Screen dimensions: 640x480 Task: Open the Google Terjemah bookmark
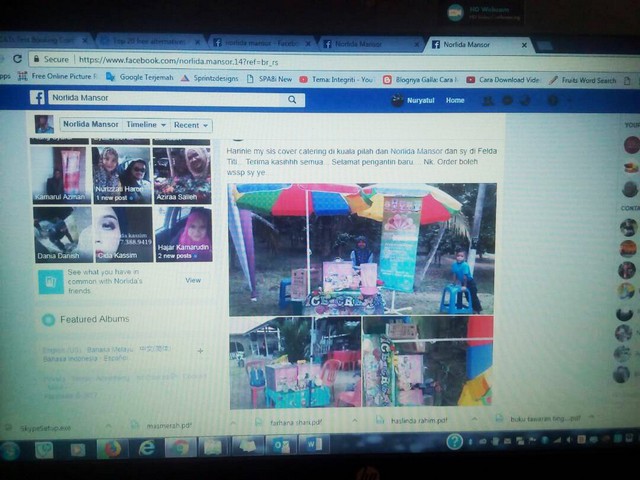146,78
